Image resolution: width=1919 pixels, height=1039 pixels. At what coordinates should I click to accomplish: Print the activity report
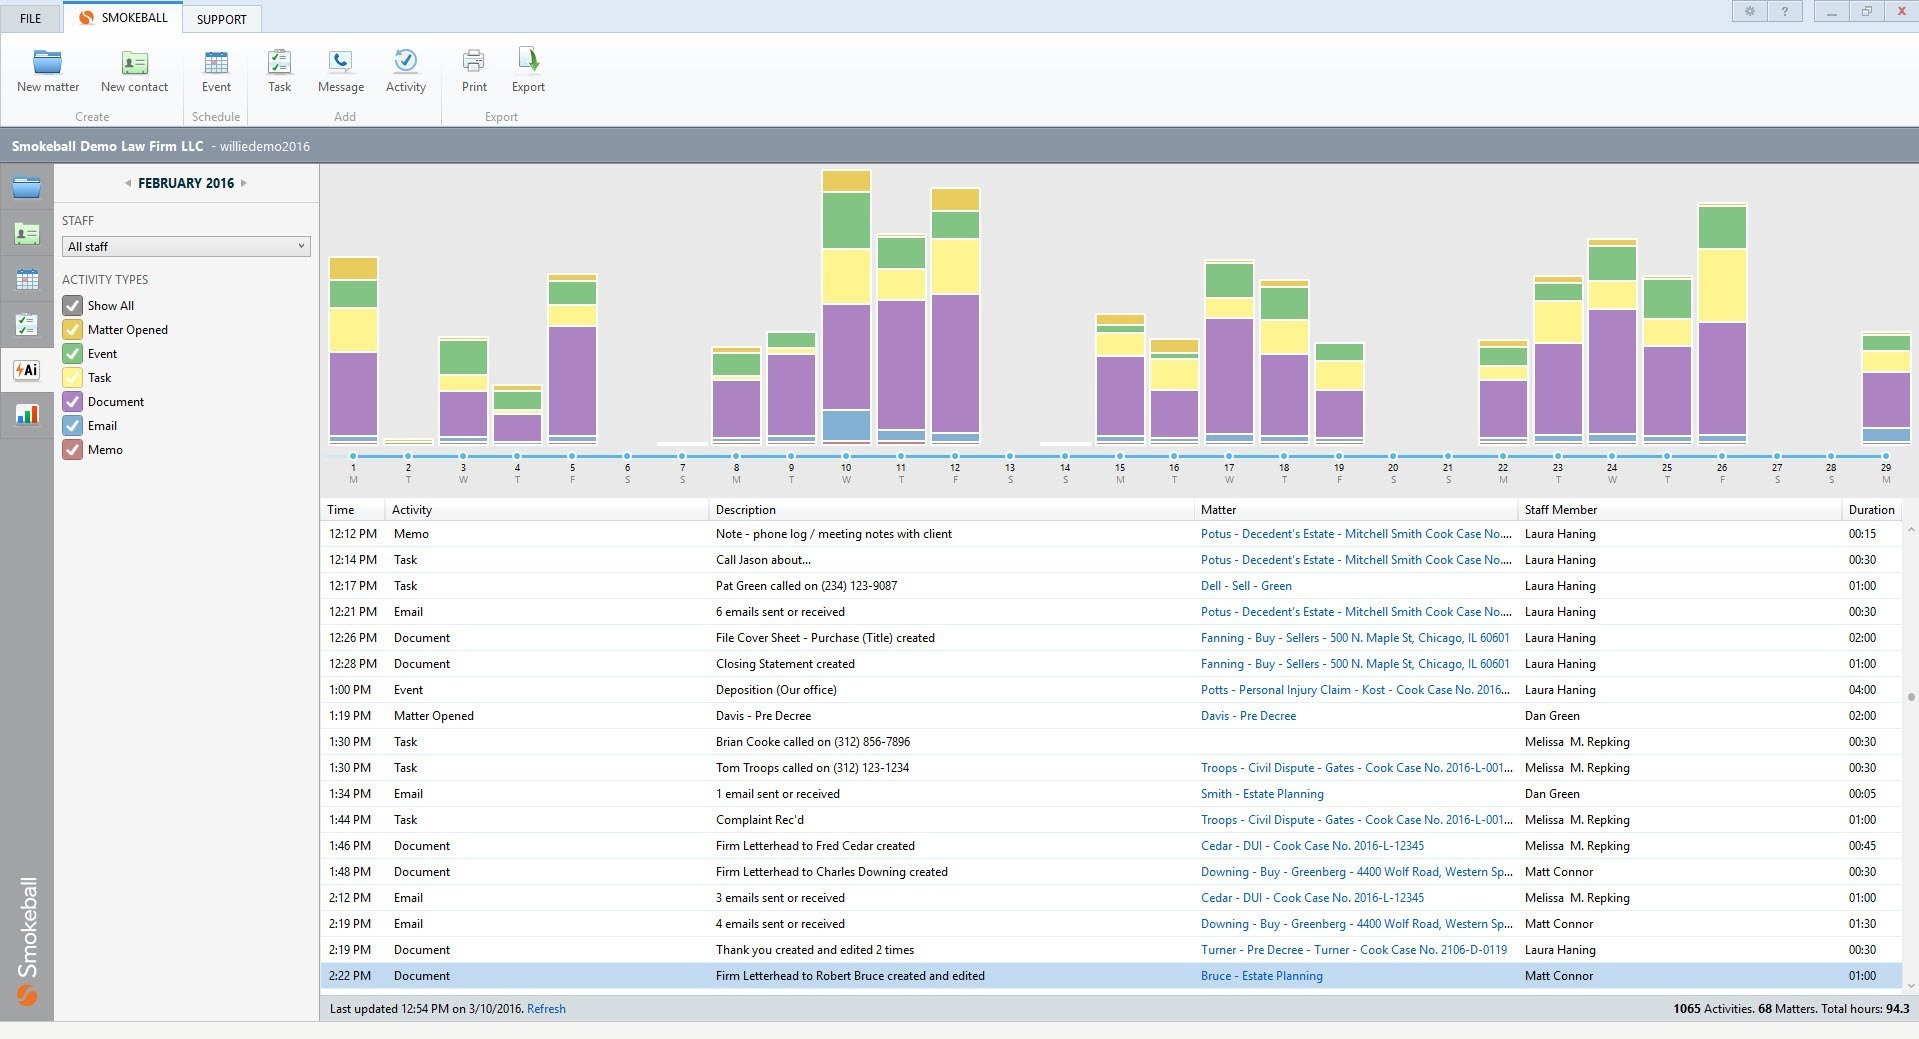pyautogui.click(x=474, y=71)
